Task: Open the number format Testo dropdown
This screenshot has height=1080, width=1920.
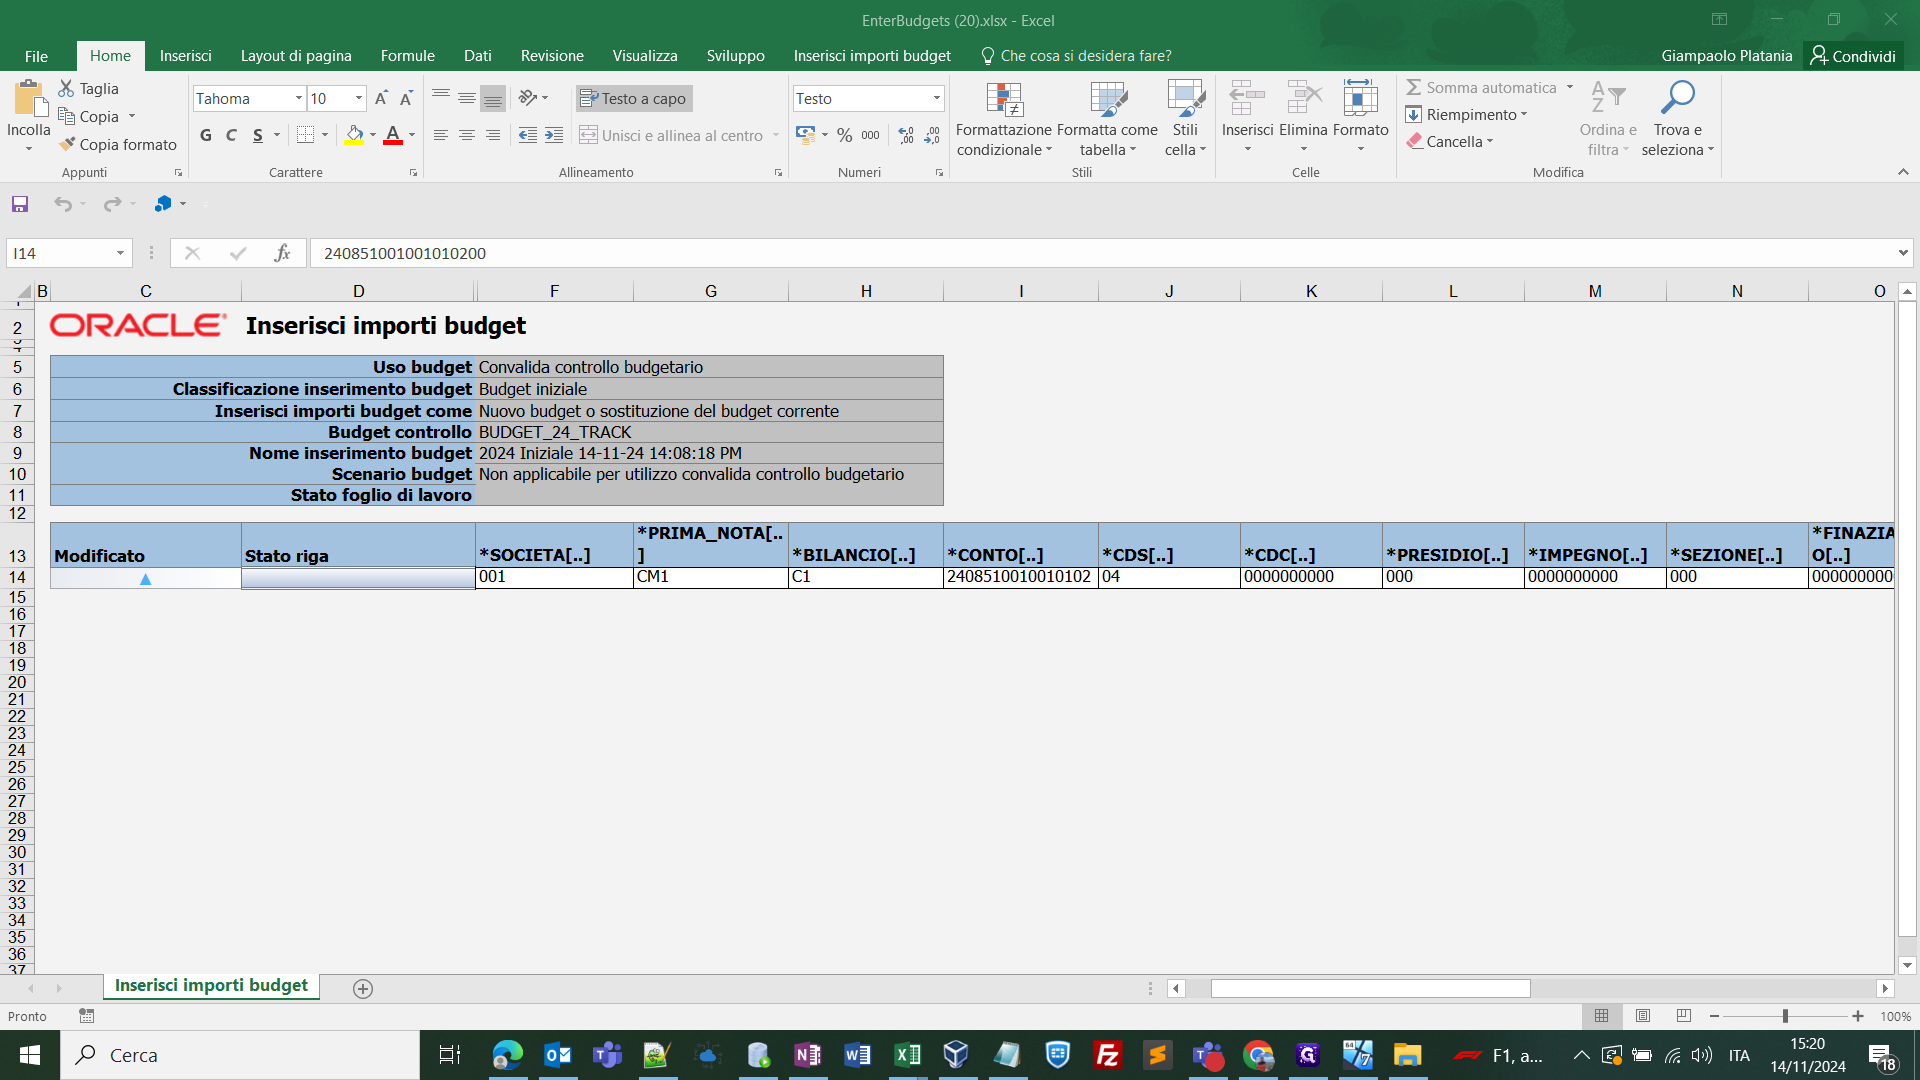Action: pyautogui.click(x=937, y=98)
